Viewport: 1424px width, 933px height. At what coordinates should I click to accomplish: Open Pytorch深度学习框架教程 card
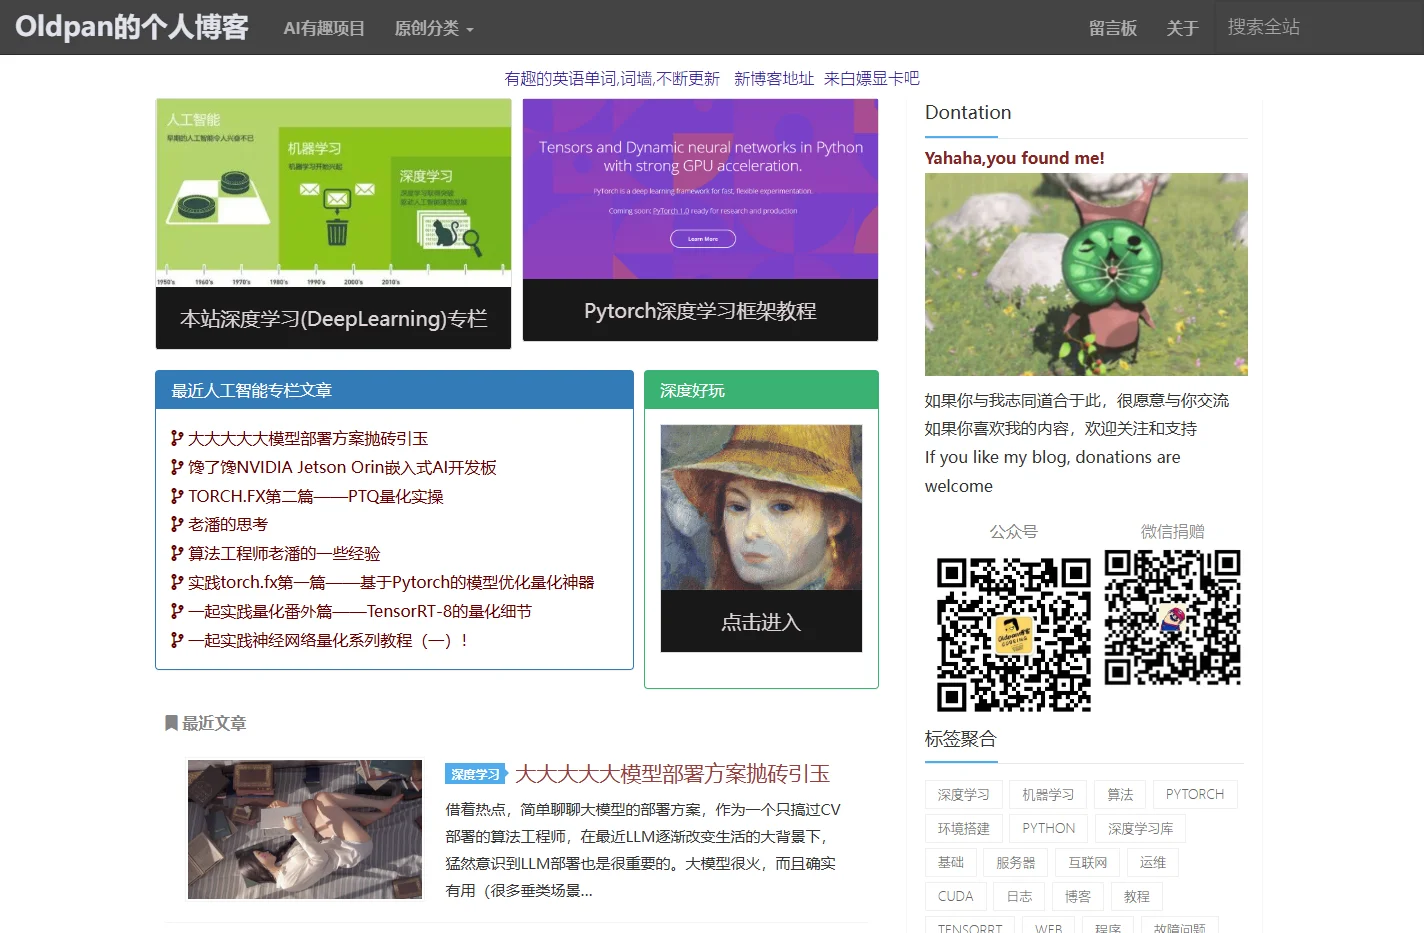click(x=700, y=220)
